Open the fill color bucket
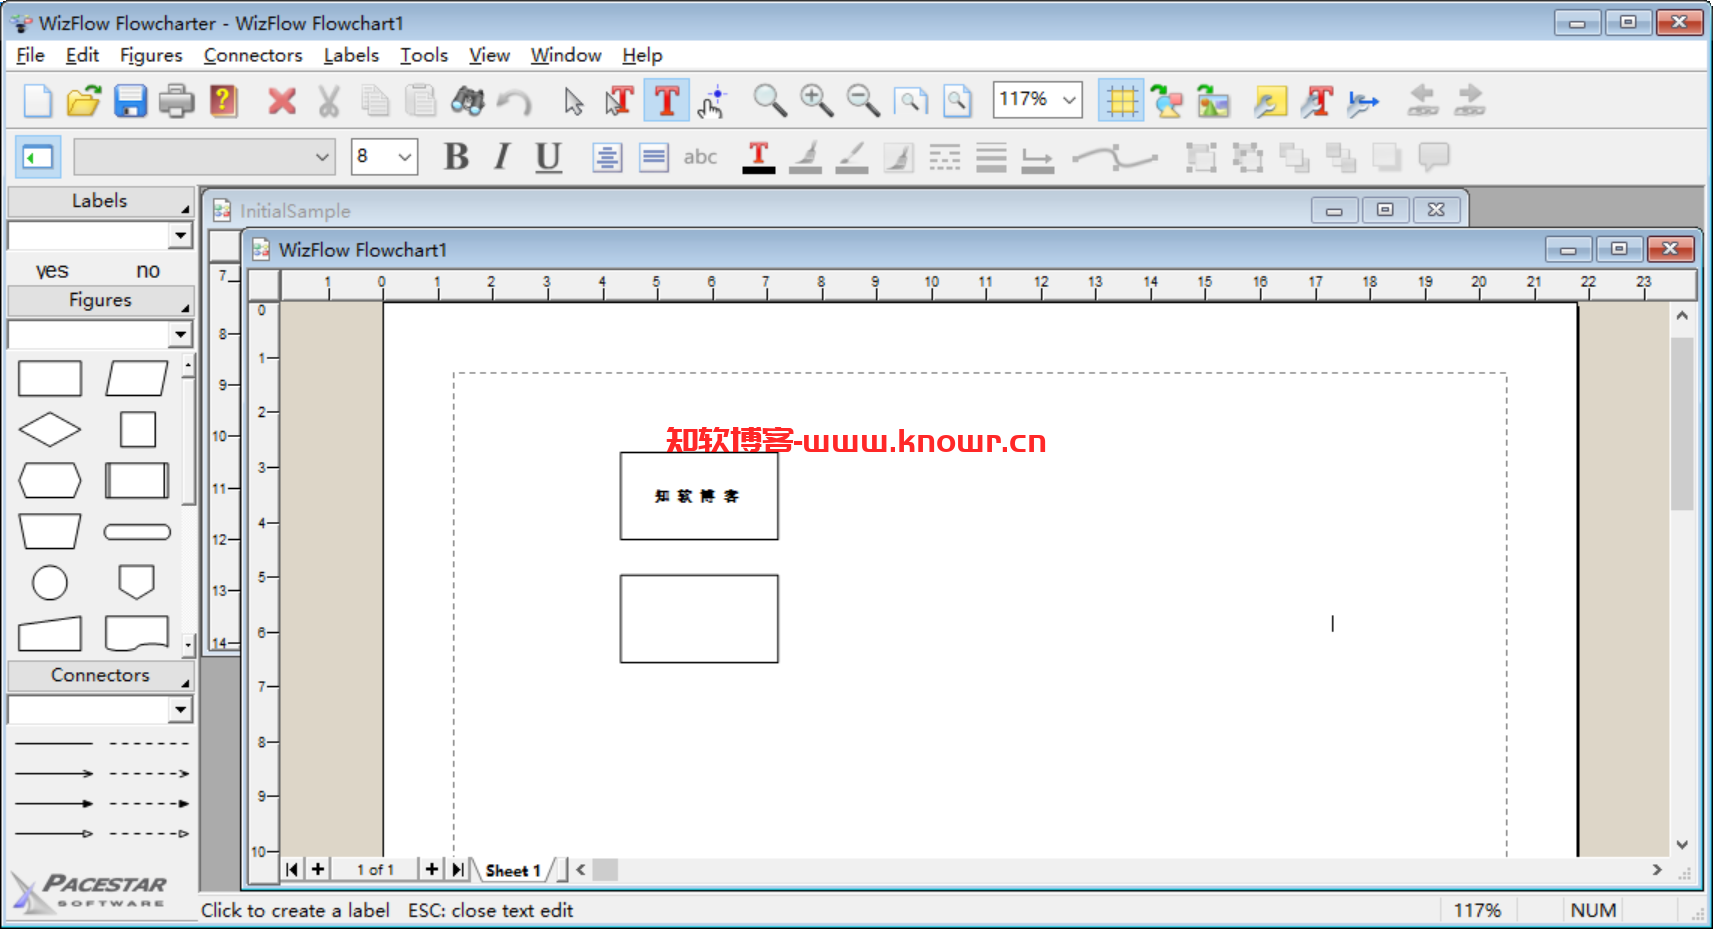 pos(806,157)
